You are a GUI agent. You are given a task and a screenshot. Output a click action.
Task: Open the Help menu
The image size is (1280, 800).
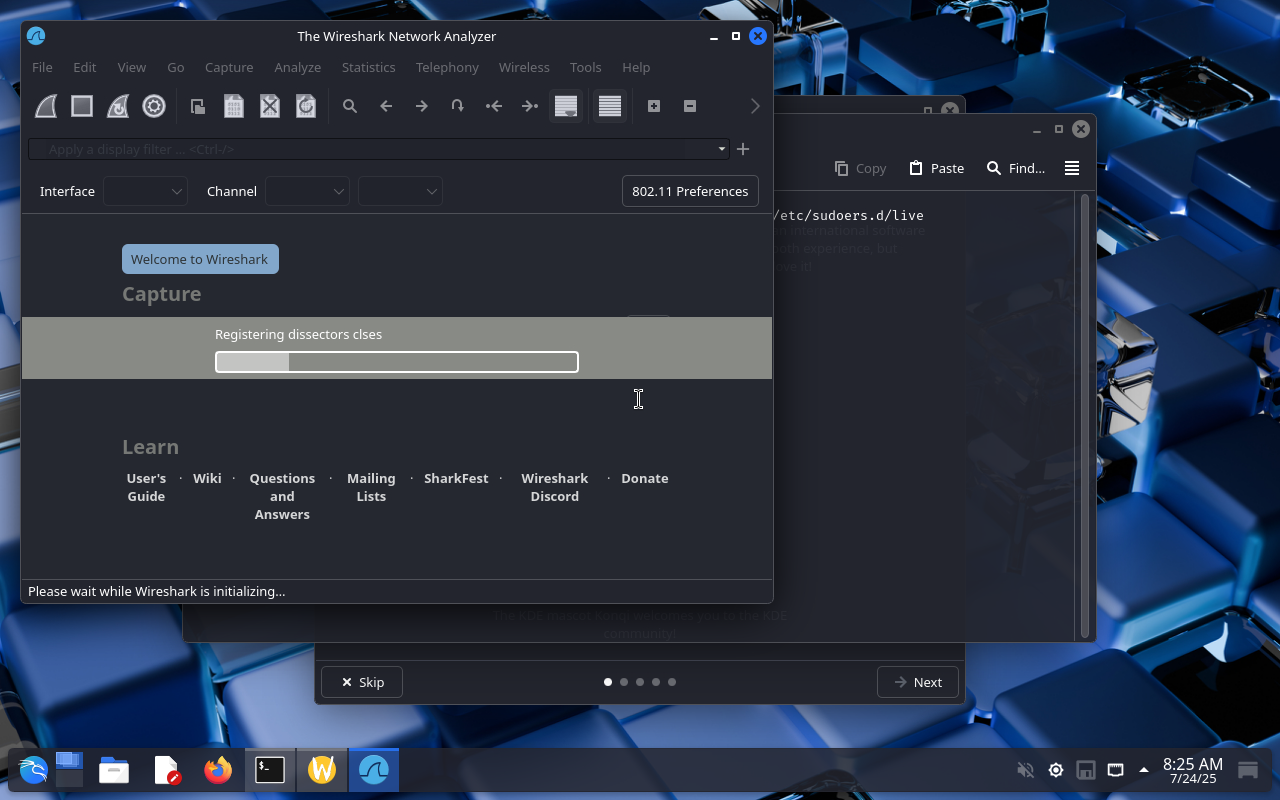click(x=636, y=67)
